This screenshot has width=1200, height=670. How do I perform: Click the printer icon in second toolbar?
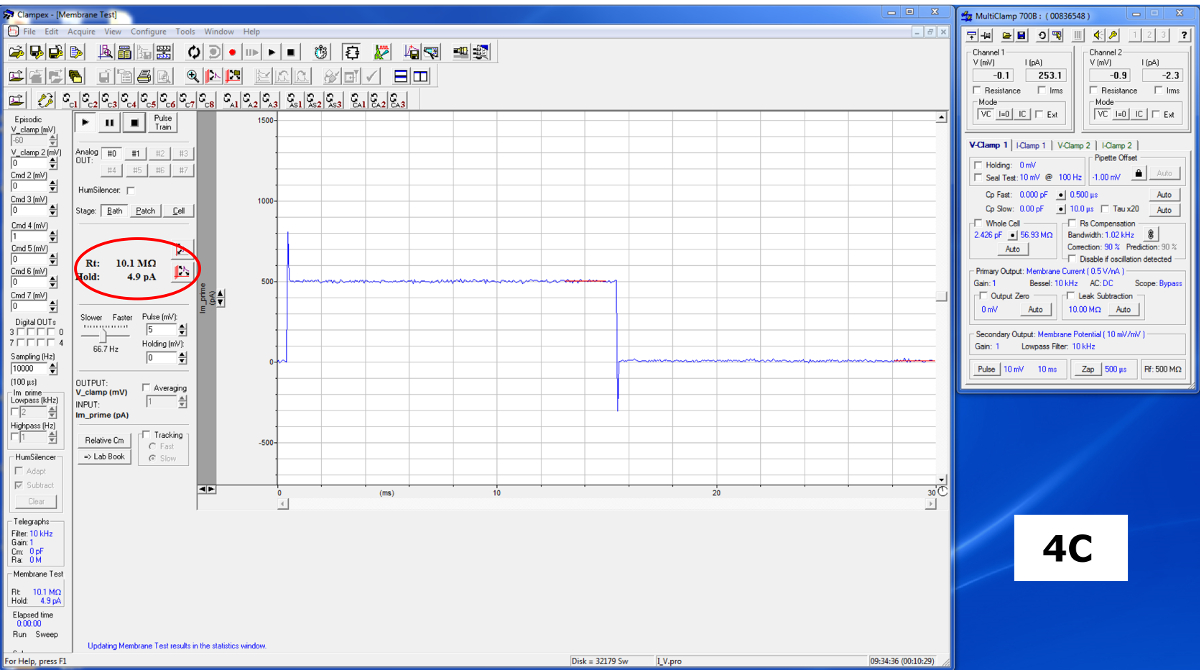point(143,76)
